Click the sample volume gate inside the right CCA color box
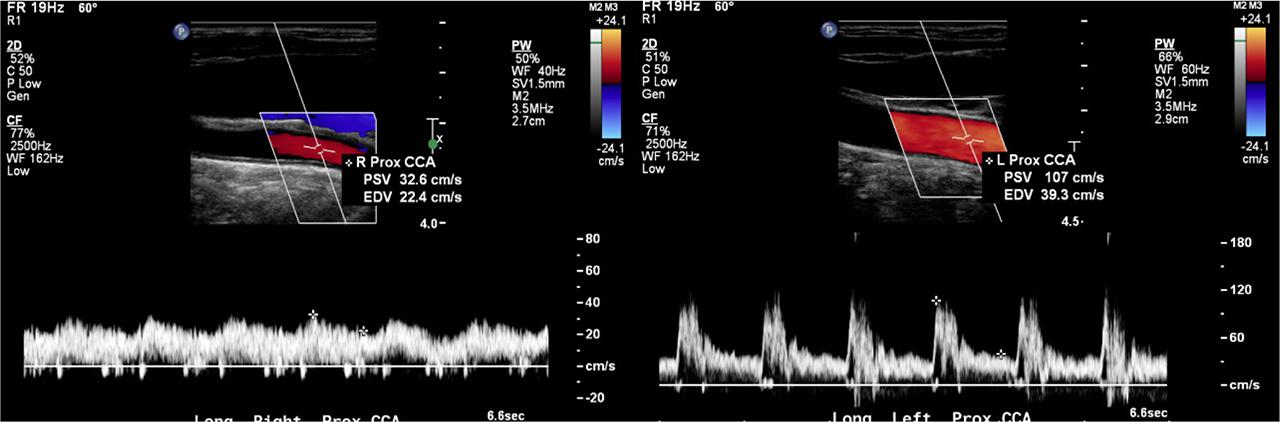Image resolution: width=1280 pixels, height=422 pixels. coord(317,149)
